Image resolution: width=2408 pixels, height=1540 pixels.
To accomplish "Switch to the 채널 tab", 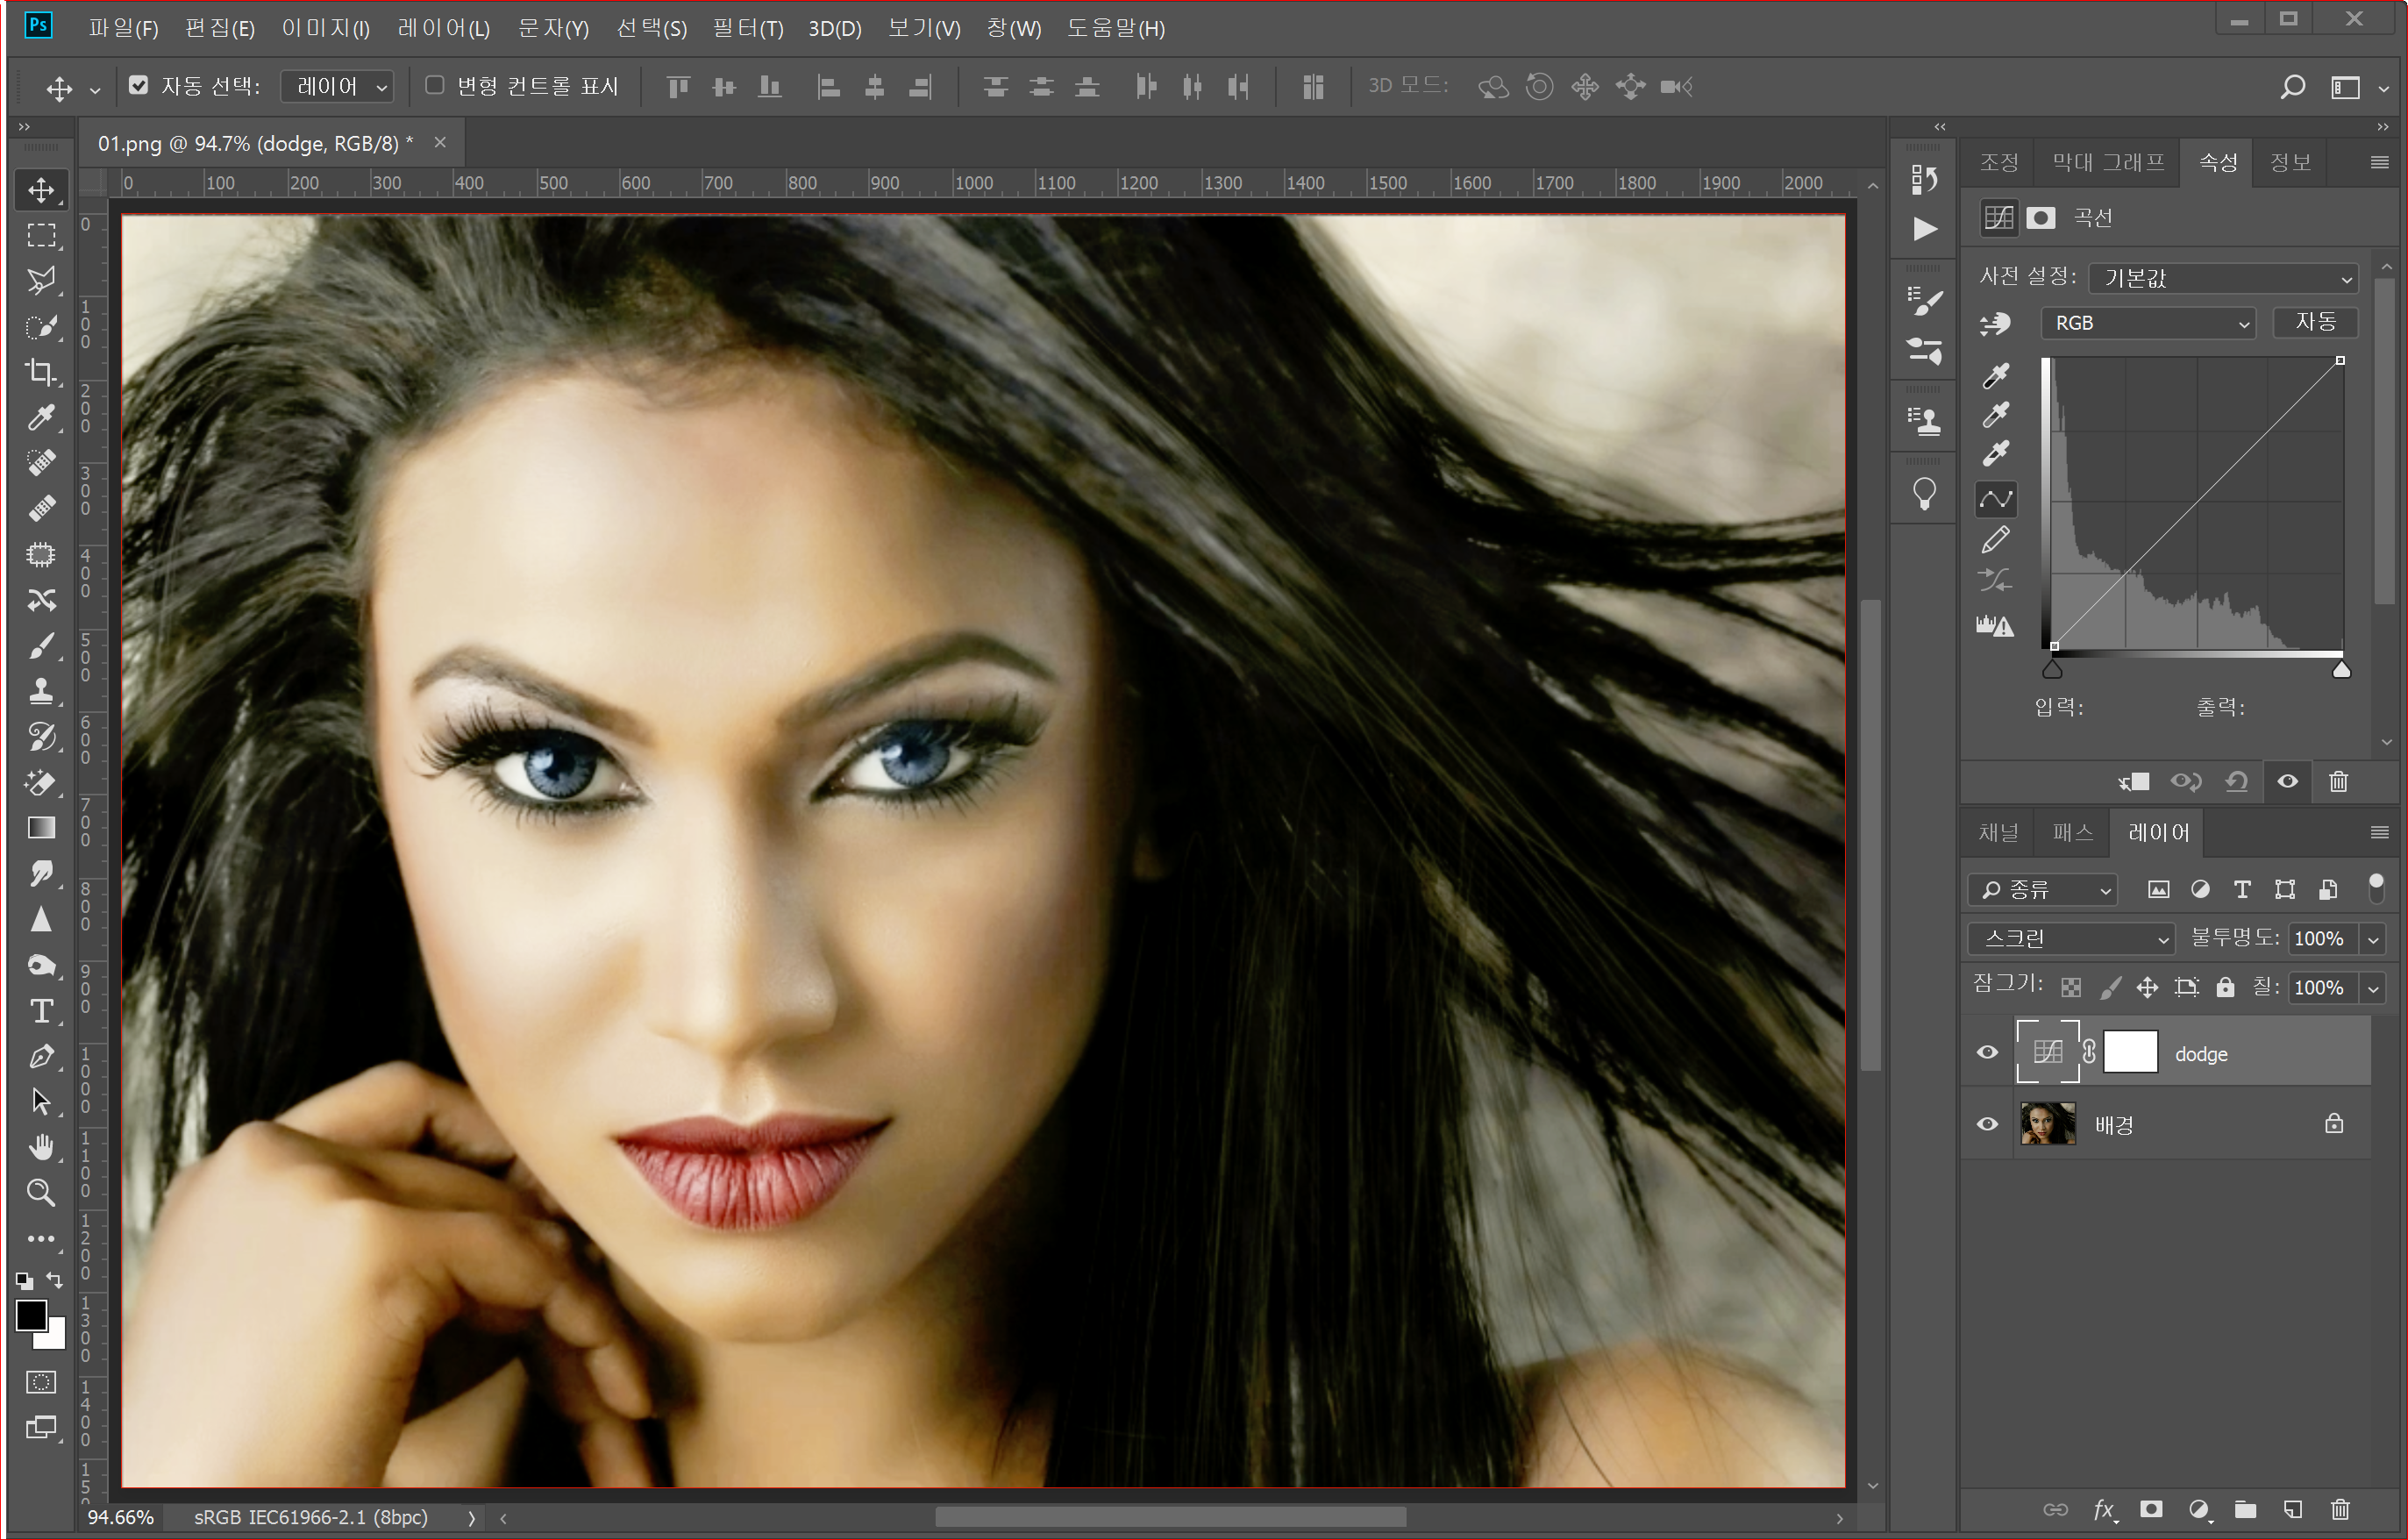I will 1998,832.
